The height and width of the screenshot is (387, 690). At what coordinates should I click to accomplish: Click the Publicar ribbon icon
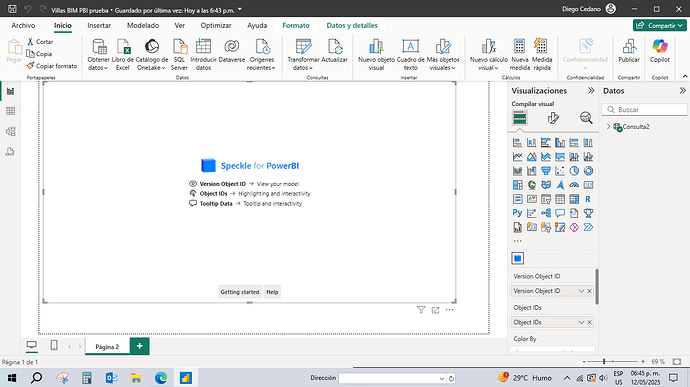(x=629, y=51)
